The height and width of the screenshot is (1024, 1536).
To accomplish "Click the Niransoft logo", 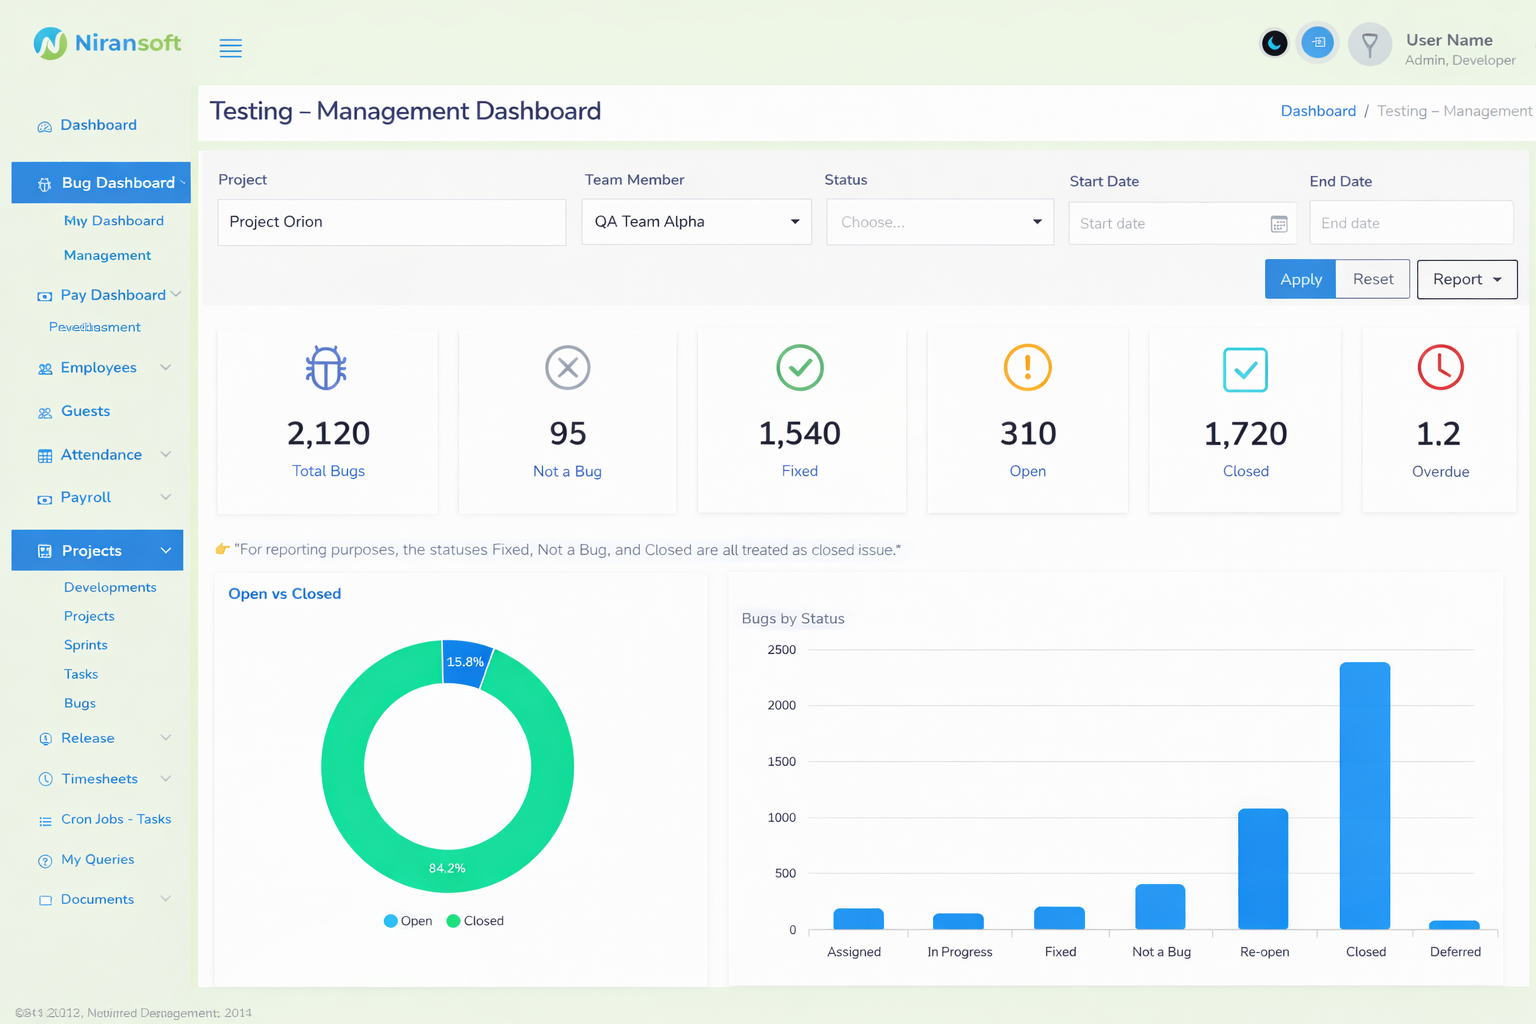I will 107,43.
